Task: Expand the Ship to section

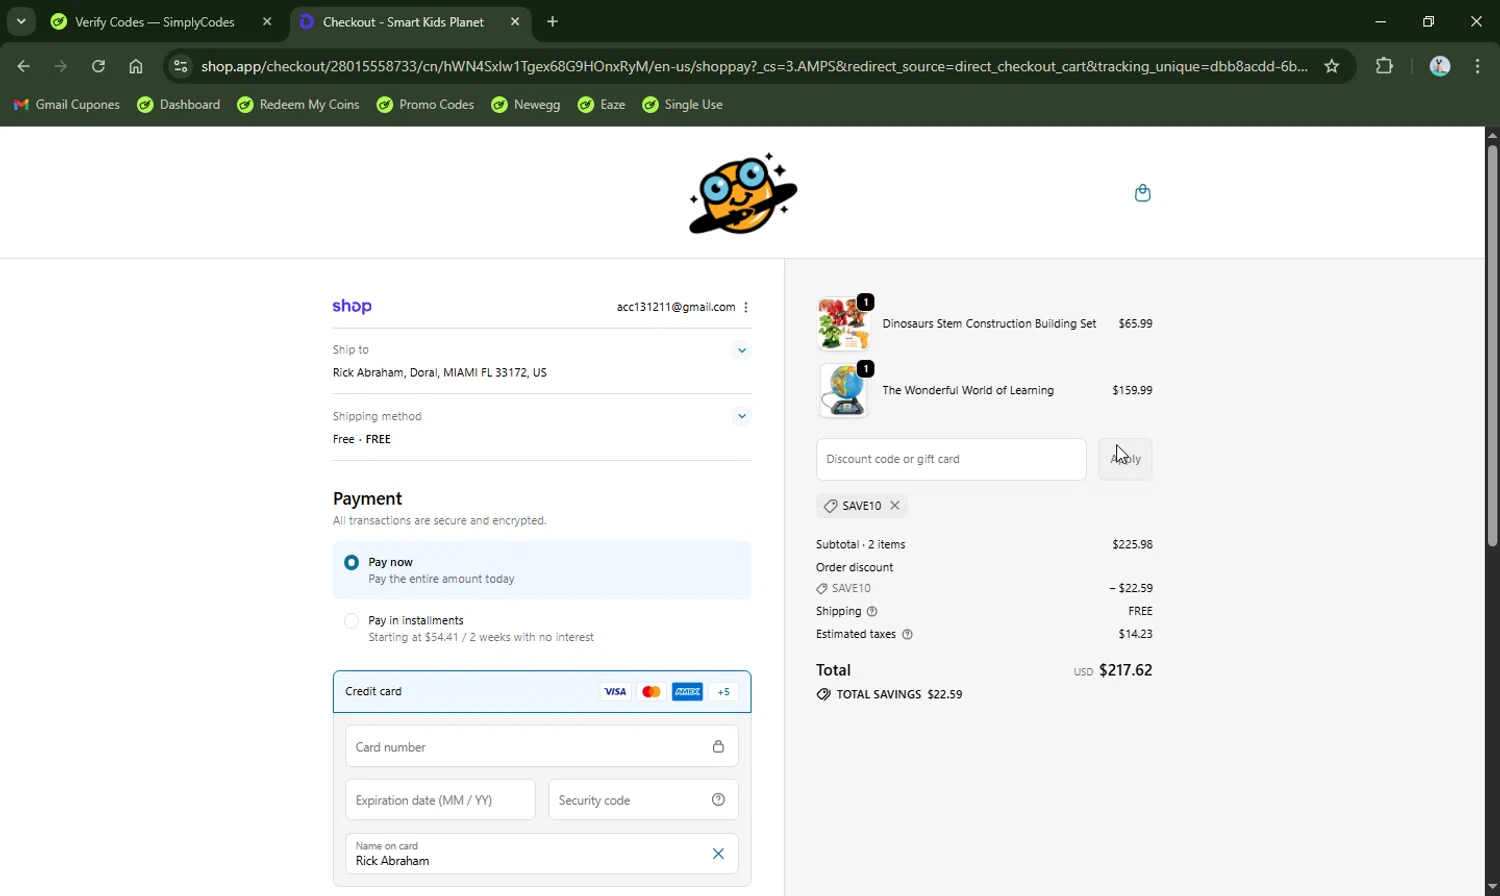Action: click(741, 350)
